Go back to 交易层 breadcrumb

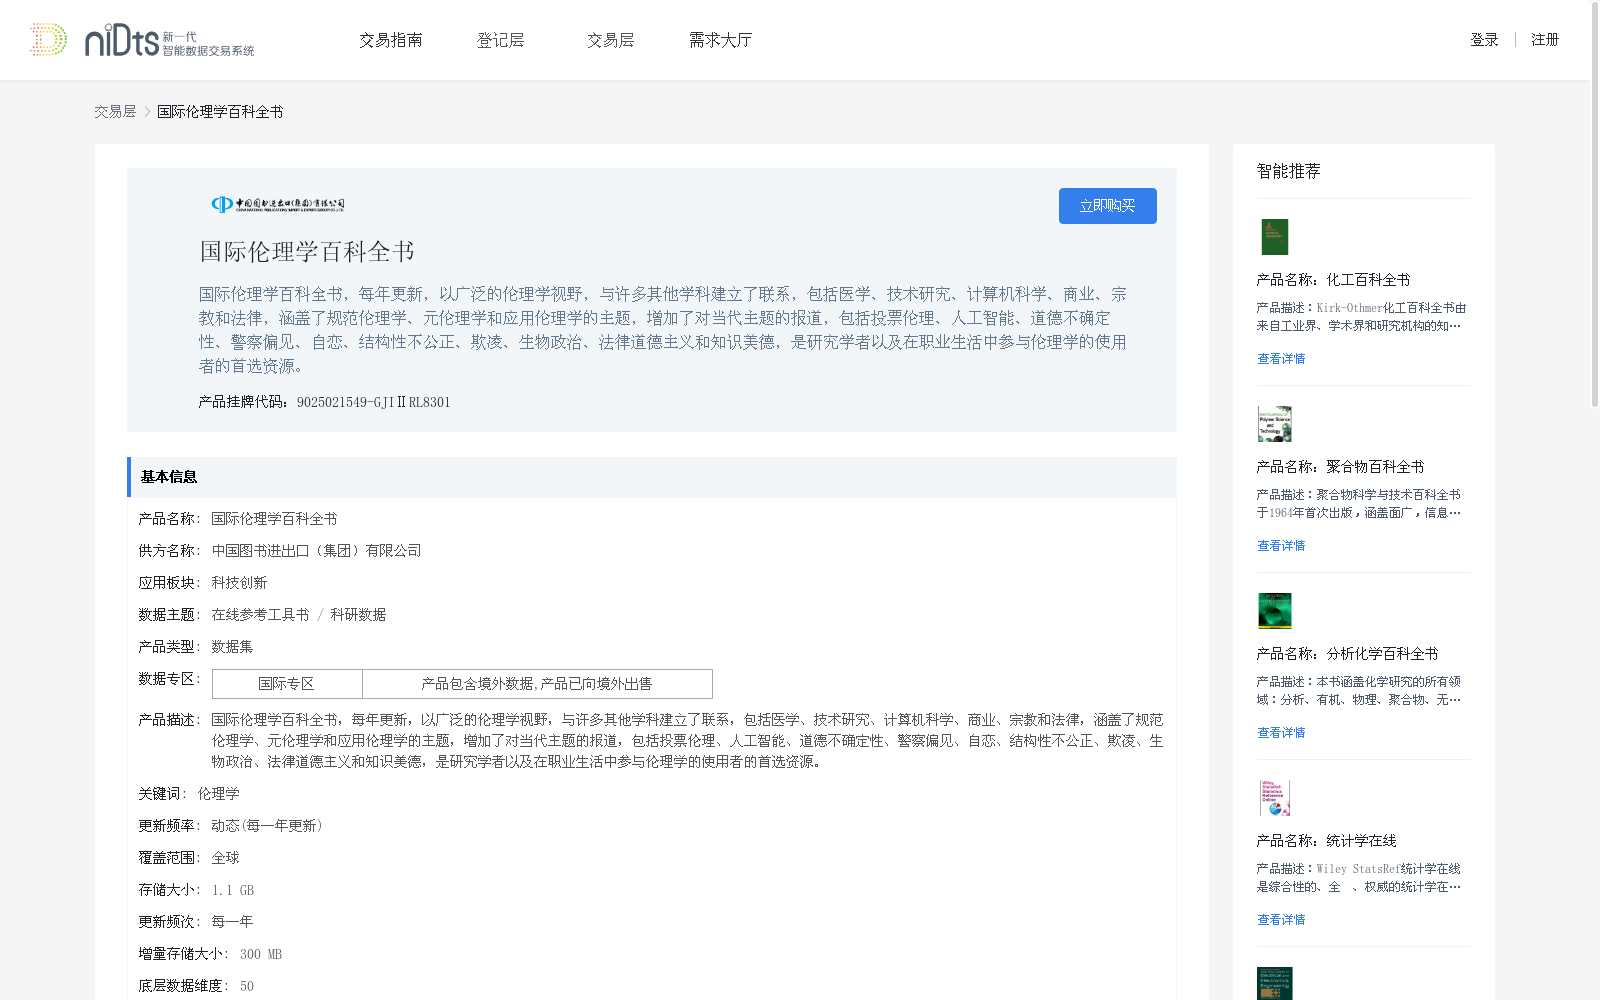click(x=115, y=112)
